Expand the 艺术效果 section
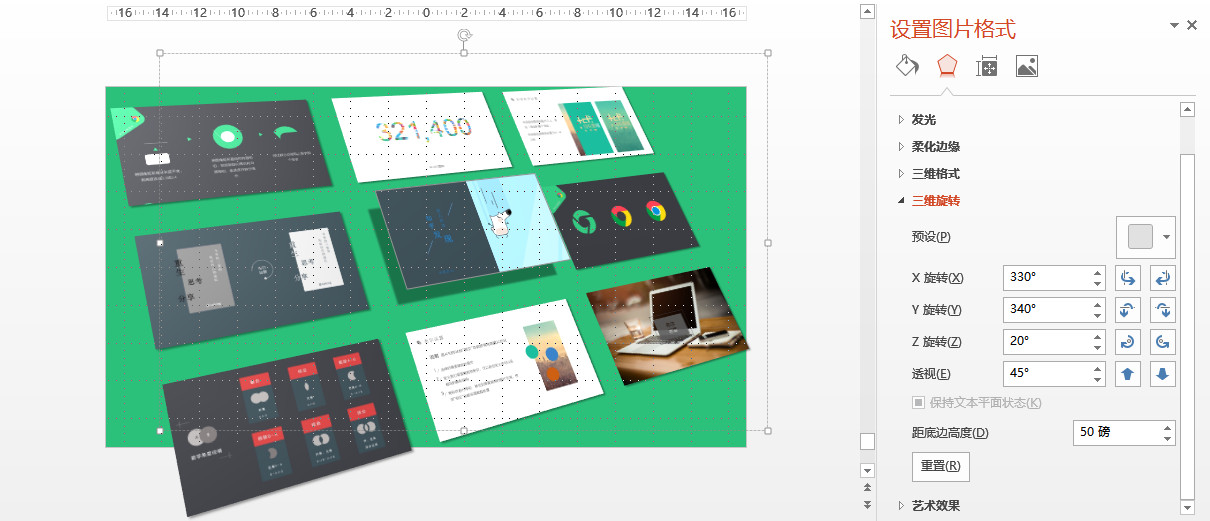Viewport: 1210px width, 521px height. tap(935, 506)
